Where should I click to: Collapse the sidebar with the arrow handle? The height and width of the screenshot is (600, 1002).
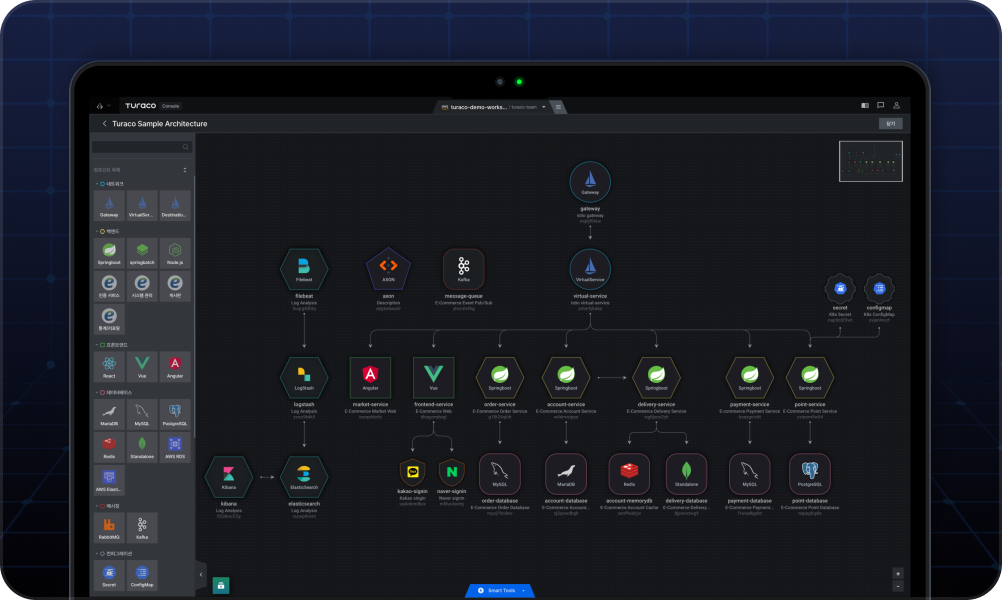tap(201, 575)
